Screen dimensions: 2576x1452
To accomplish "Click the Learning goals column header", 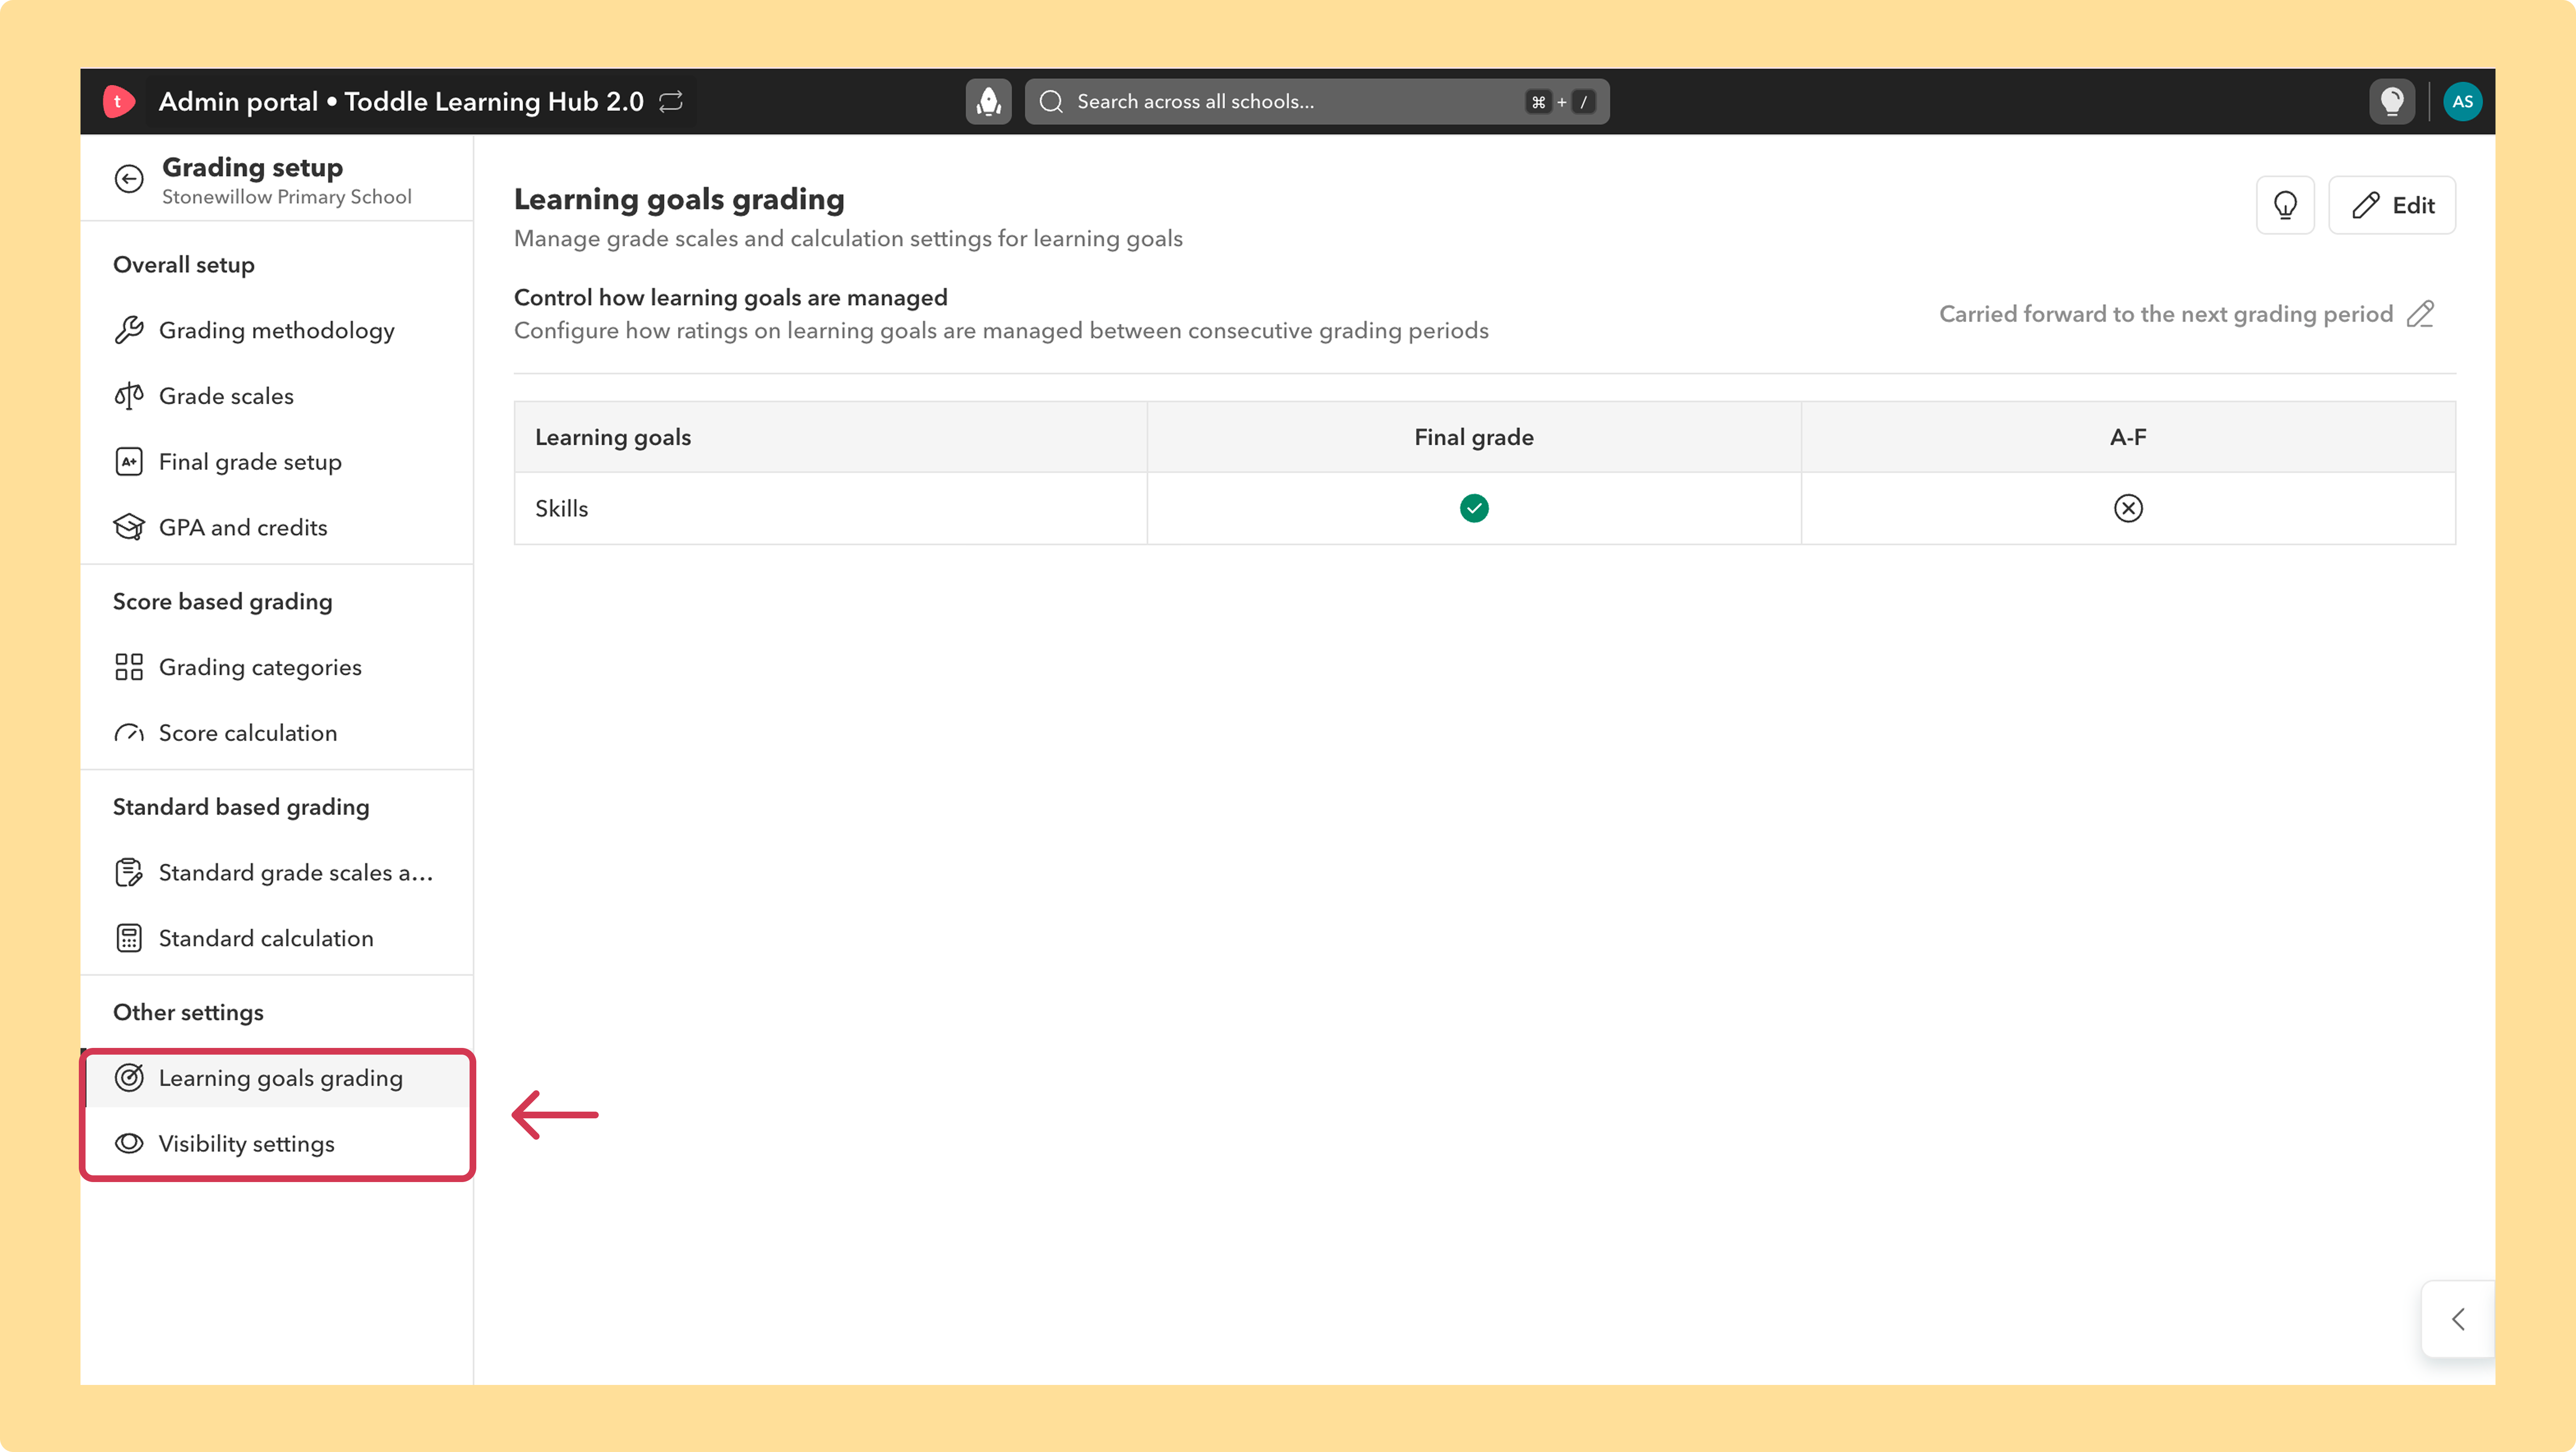I will [x=613, y=437].
